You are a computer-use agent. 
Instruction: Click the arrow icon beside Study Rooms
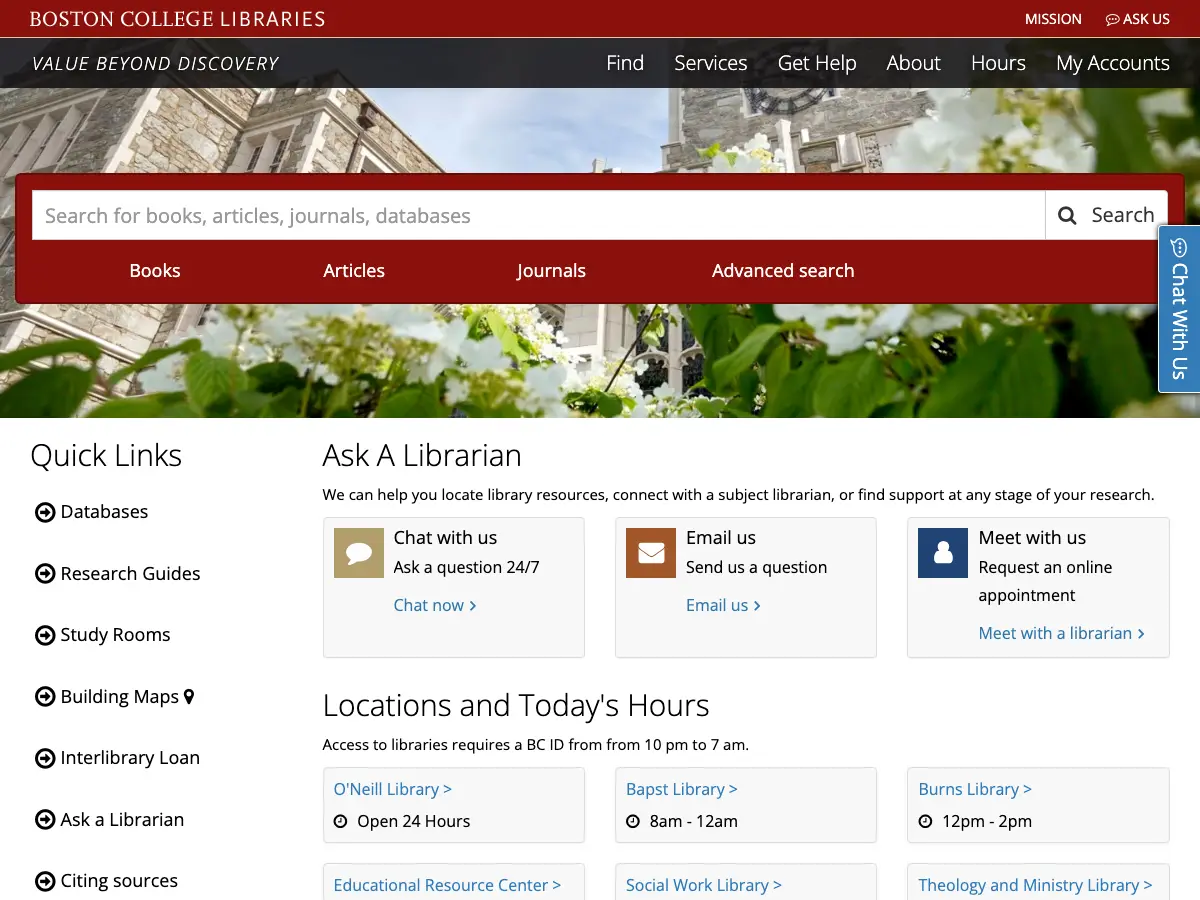(x=45, y=635)
